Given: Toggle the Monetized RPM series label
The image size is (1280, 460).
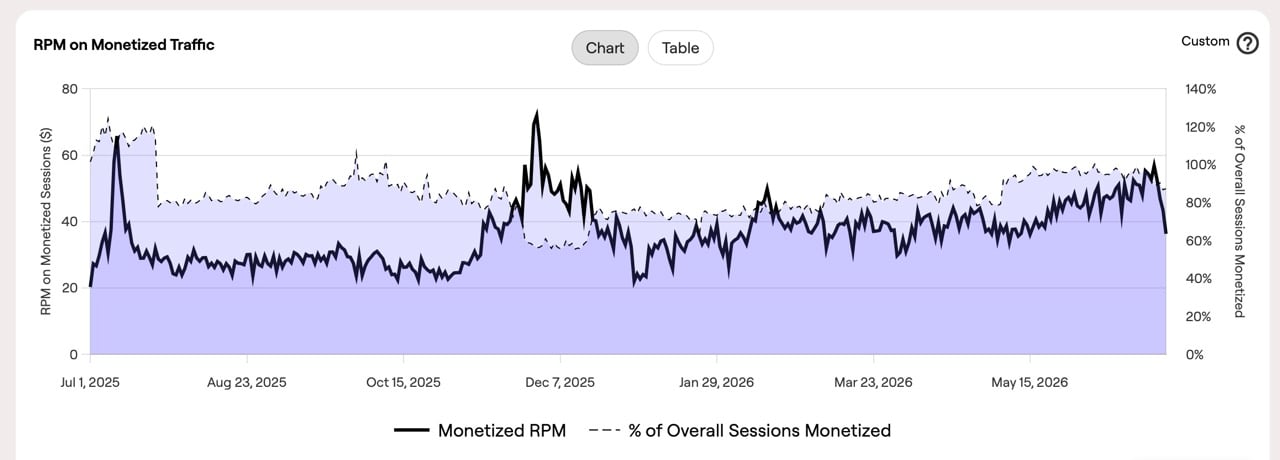Looking at the screenshot, I should 502,430.
